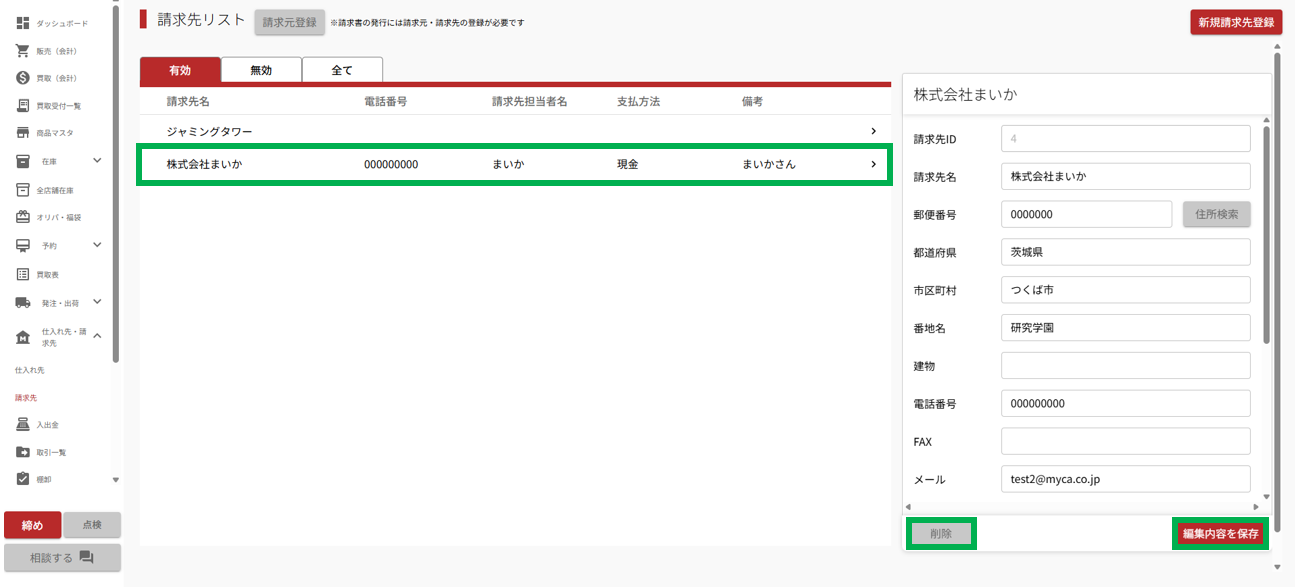Expand the 予約 submenu chevron
The height and width of the screenshot is (587, 1295).
tap(97, 245)
